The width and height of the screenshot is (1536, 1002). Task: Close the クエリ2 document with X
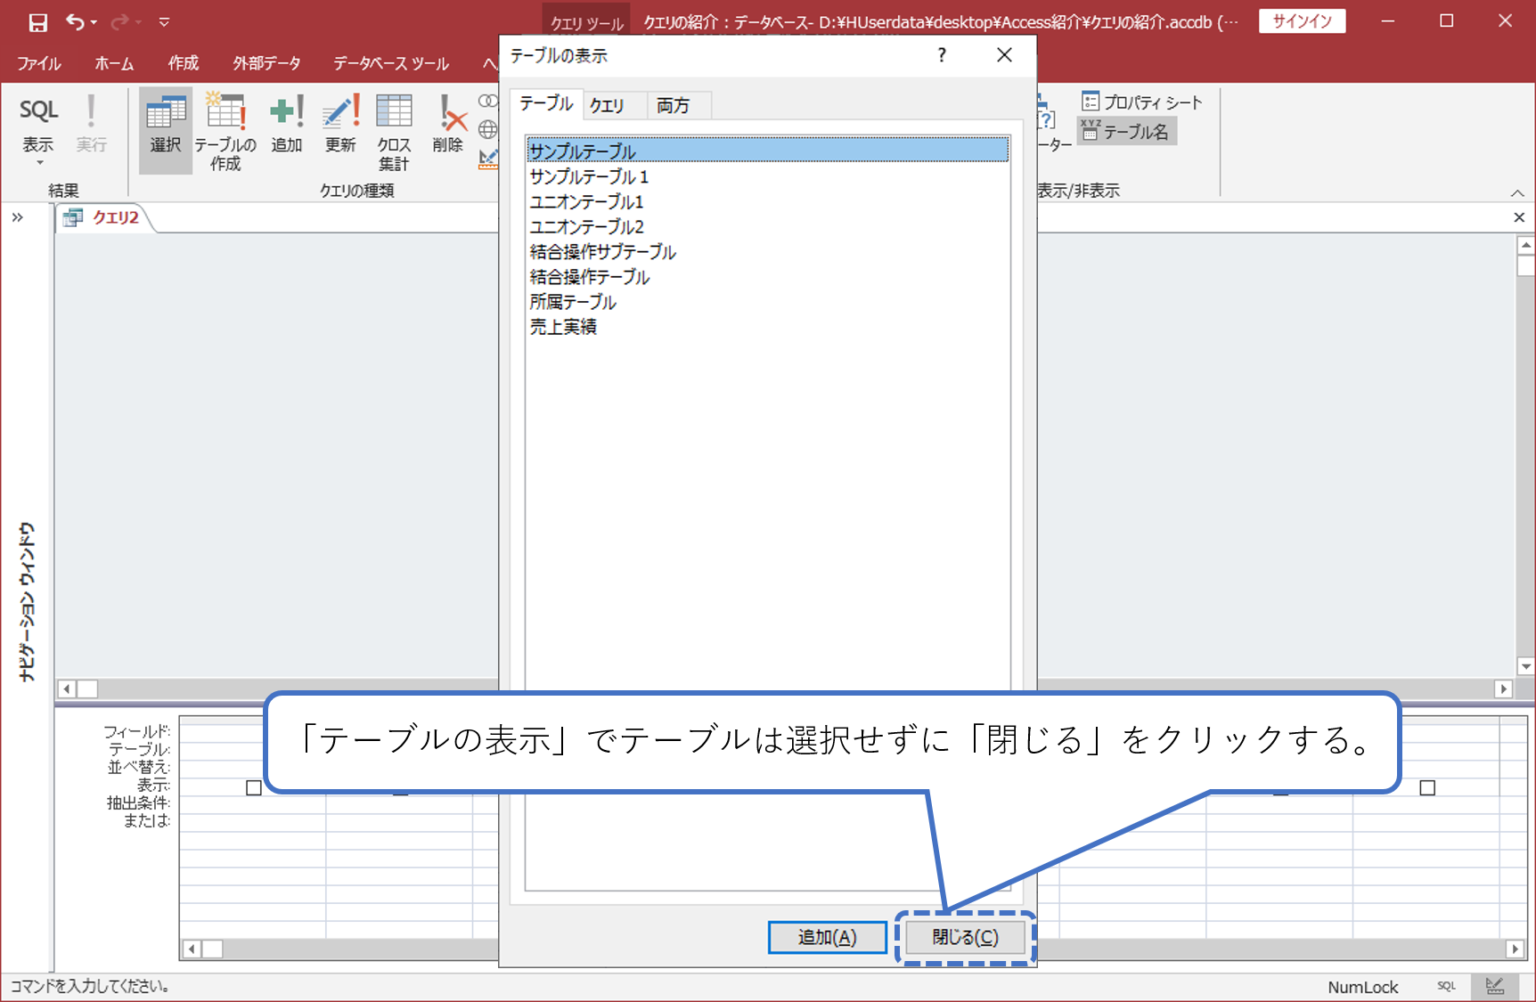tap(1519, 217)
